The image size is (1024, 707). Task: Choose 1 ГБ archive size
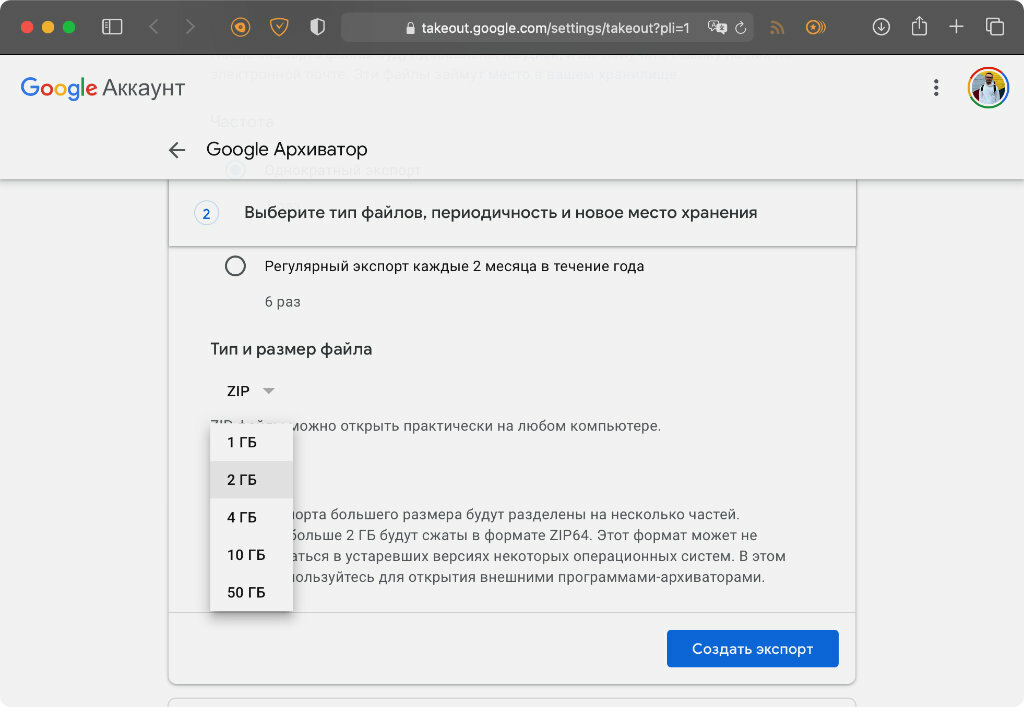251,443
